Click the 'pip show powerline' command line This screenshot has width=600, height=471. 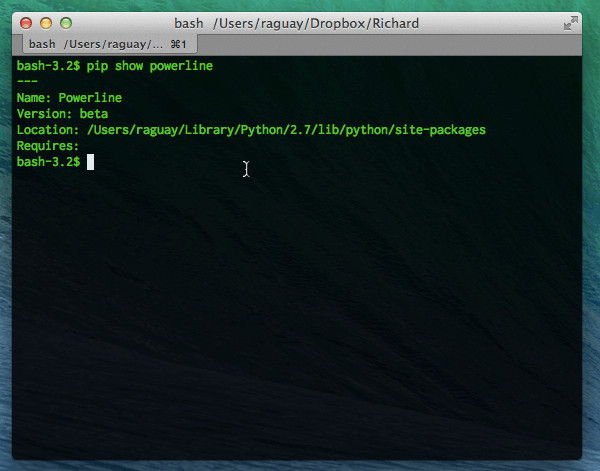[115, 66]
